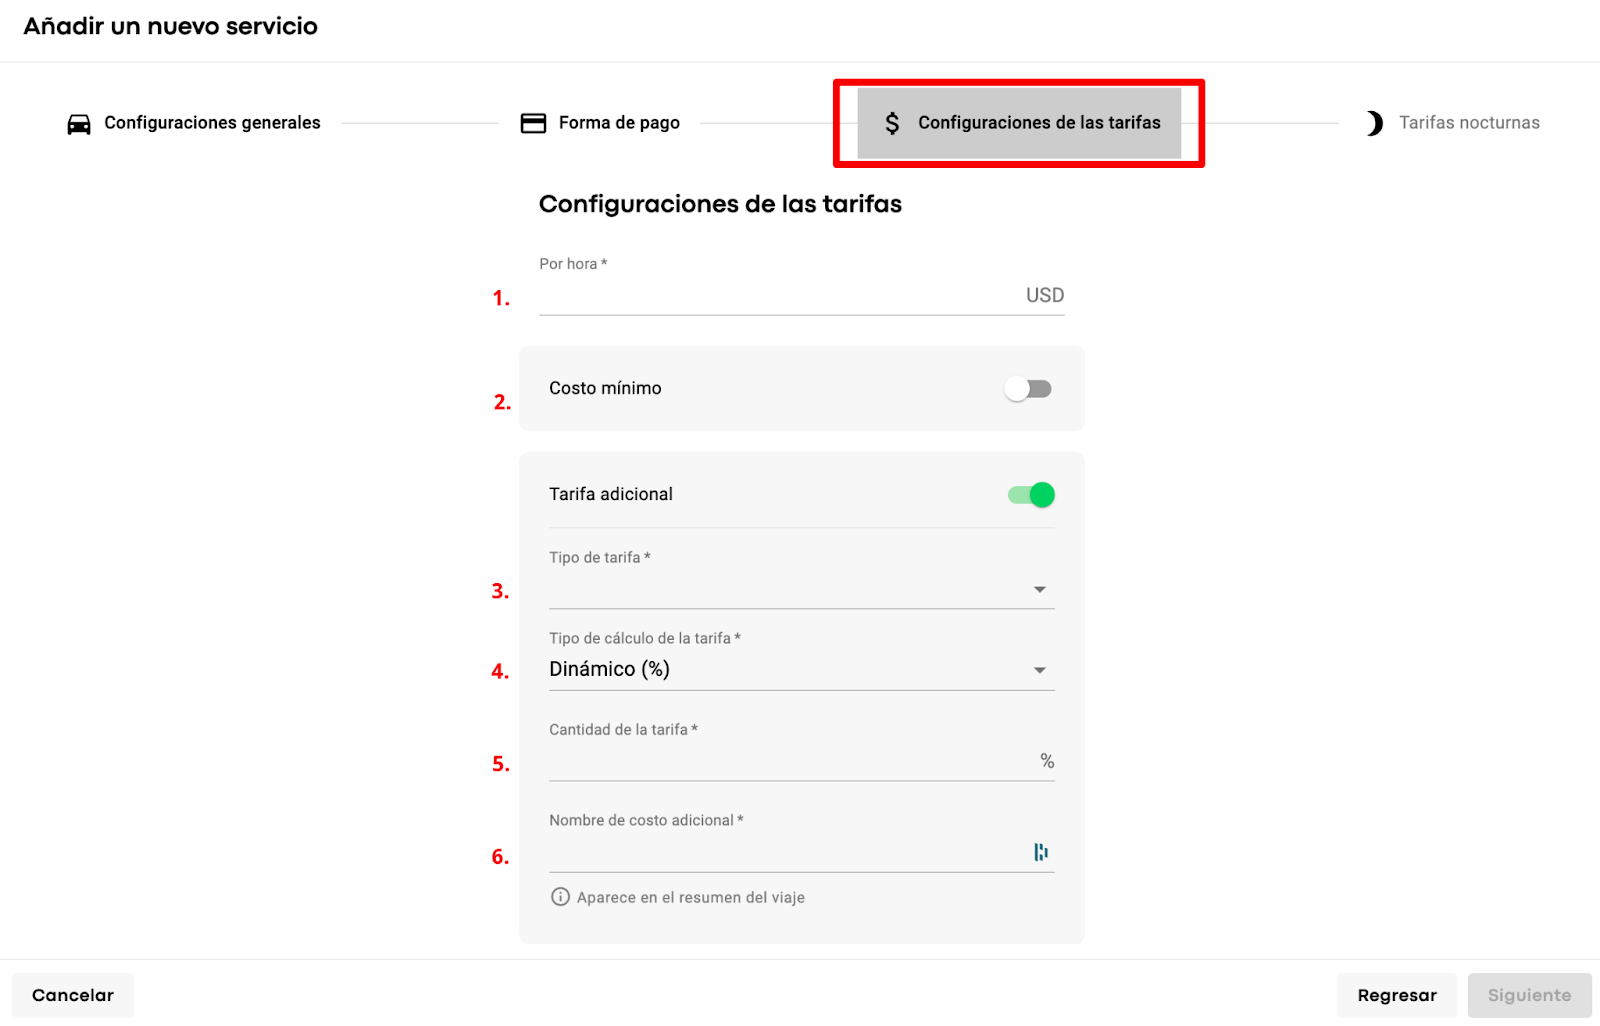Screen dimensions: 1600x1026
Task: Click the info icon beside Aparece en el resumen
Action: [x=561, y=897]
